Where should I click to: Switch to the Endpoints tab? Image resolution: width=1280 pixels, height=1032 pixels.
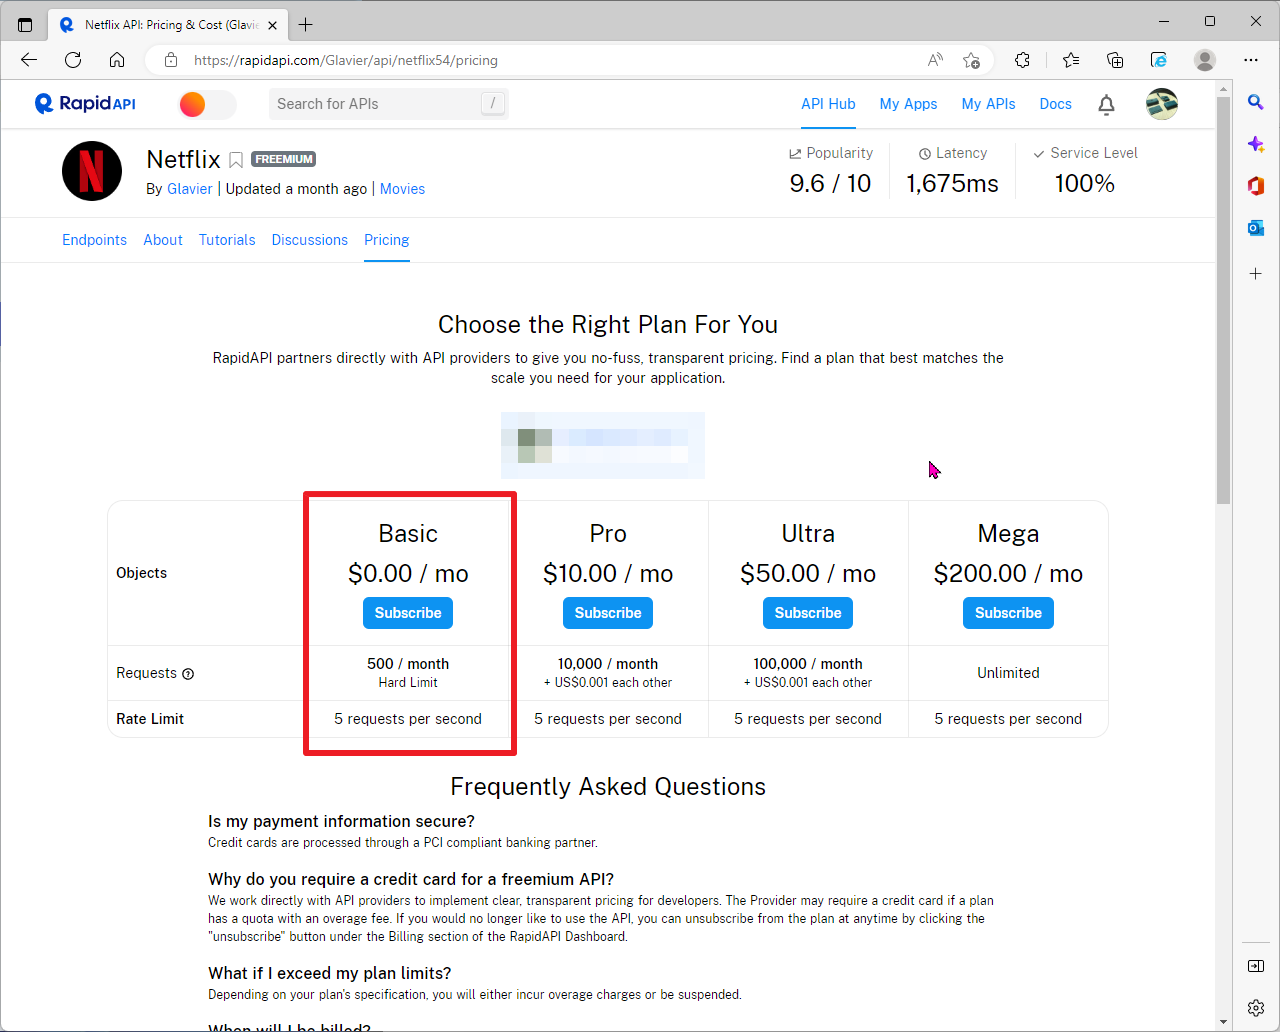point(94,240)
